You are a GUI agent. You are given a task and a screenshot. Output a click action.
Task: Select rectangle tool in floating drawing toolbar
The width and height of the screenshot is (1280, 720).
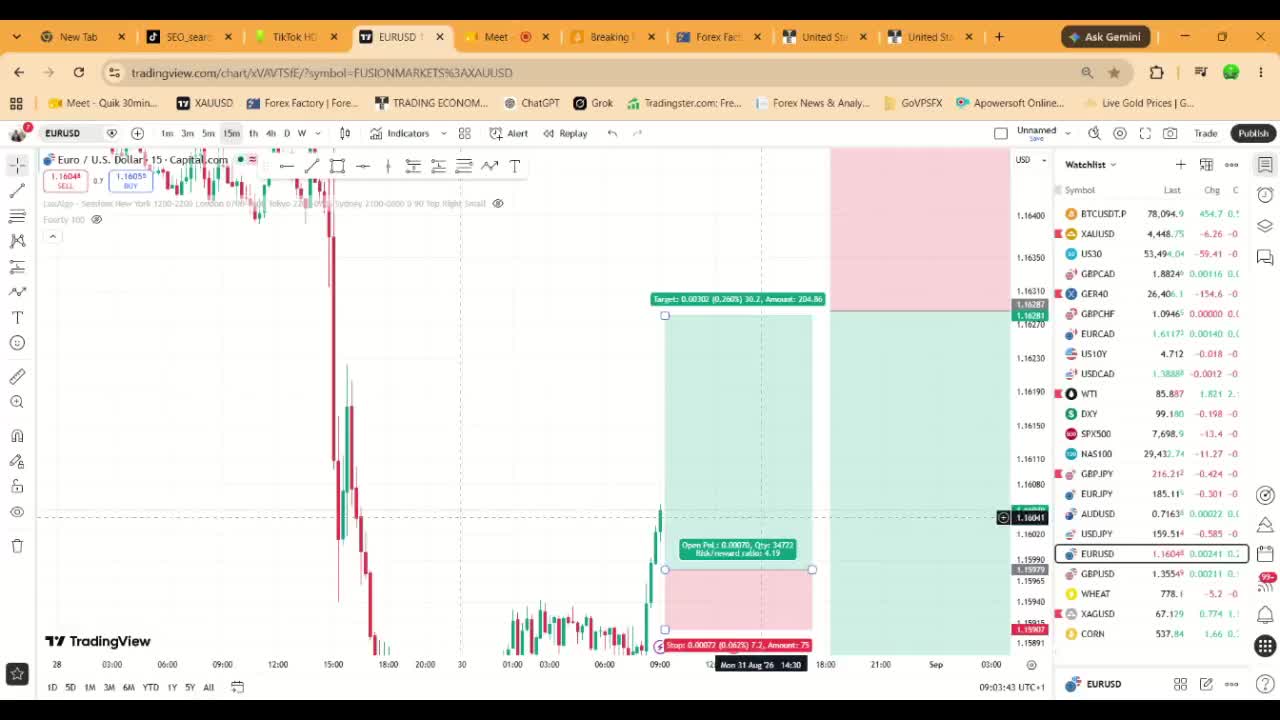338,166
